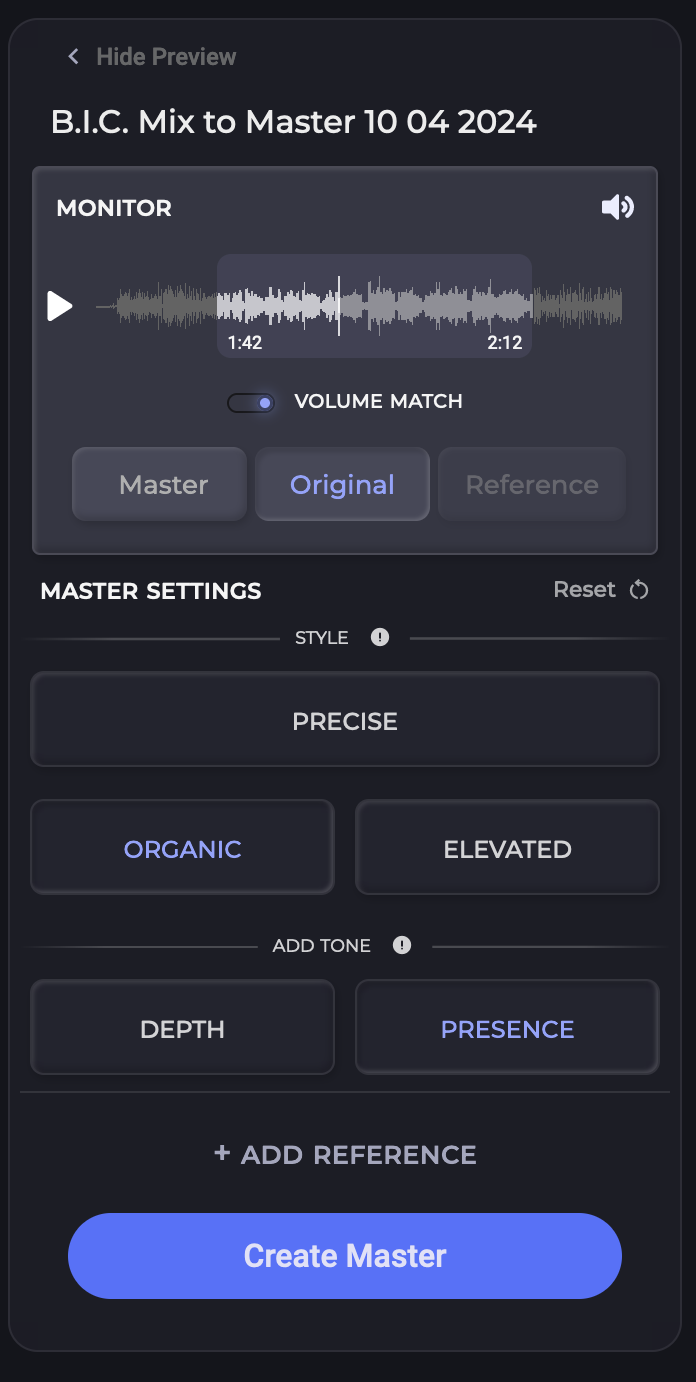Select the Depth tone option
Viewport: 696px width, 1382px height.
182,1027
